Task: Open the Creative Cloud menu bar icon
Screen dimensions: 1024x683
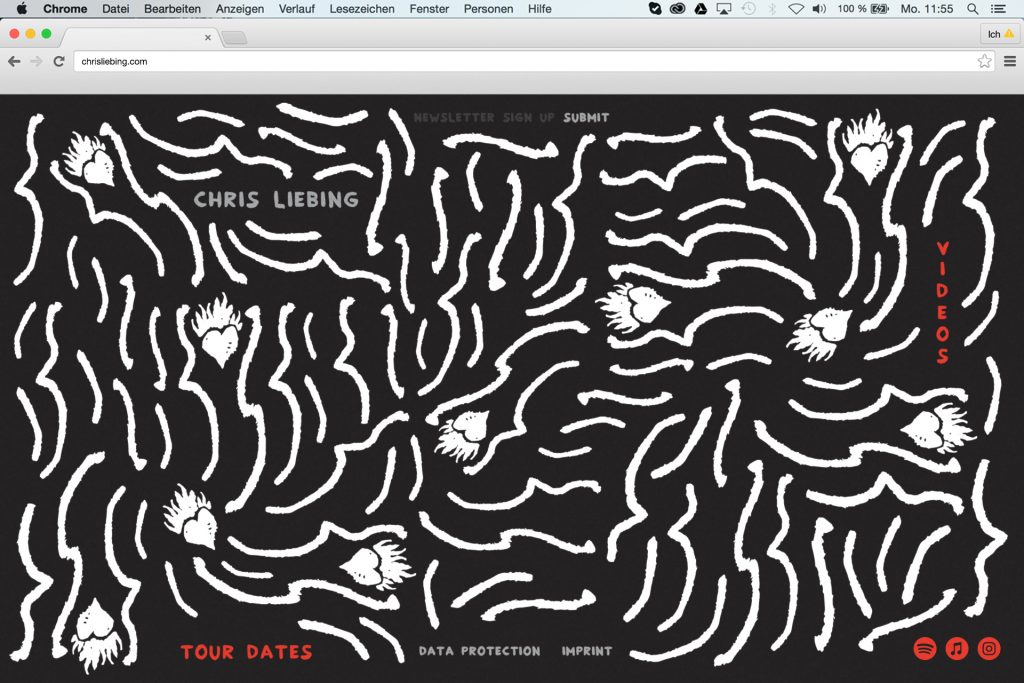Action: pyautogui.click(x=677, y=9)
